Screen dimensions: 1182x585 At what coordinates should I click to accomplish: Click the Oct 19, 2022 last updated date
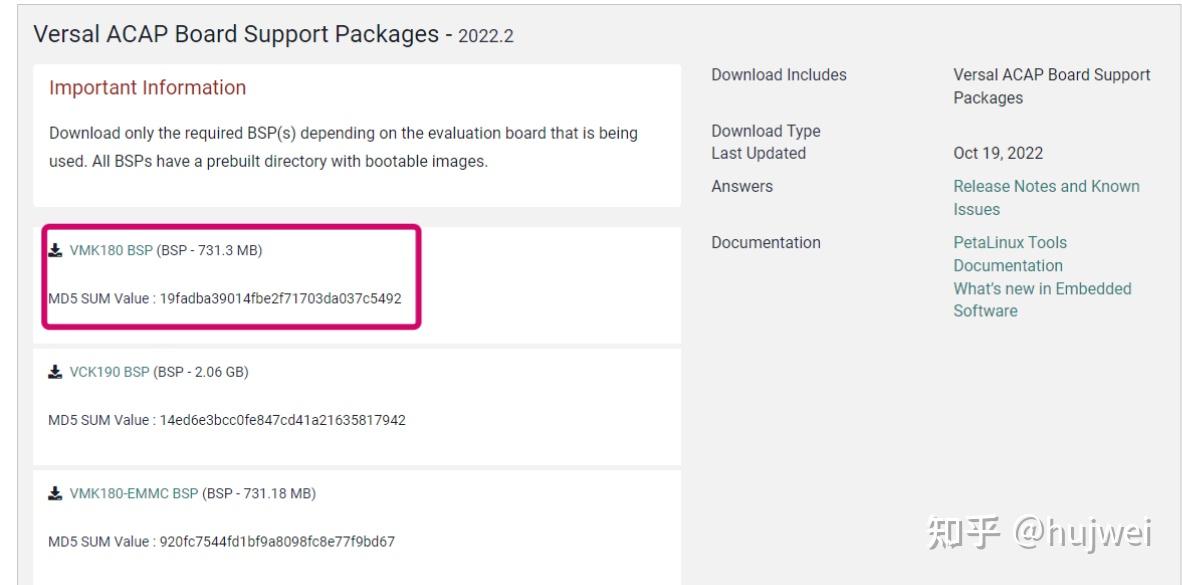[x=998, y=153]
